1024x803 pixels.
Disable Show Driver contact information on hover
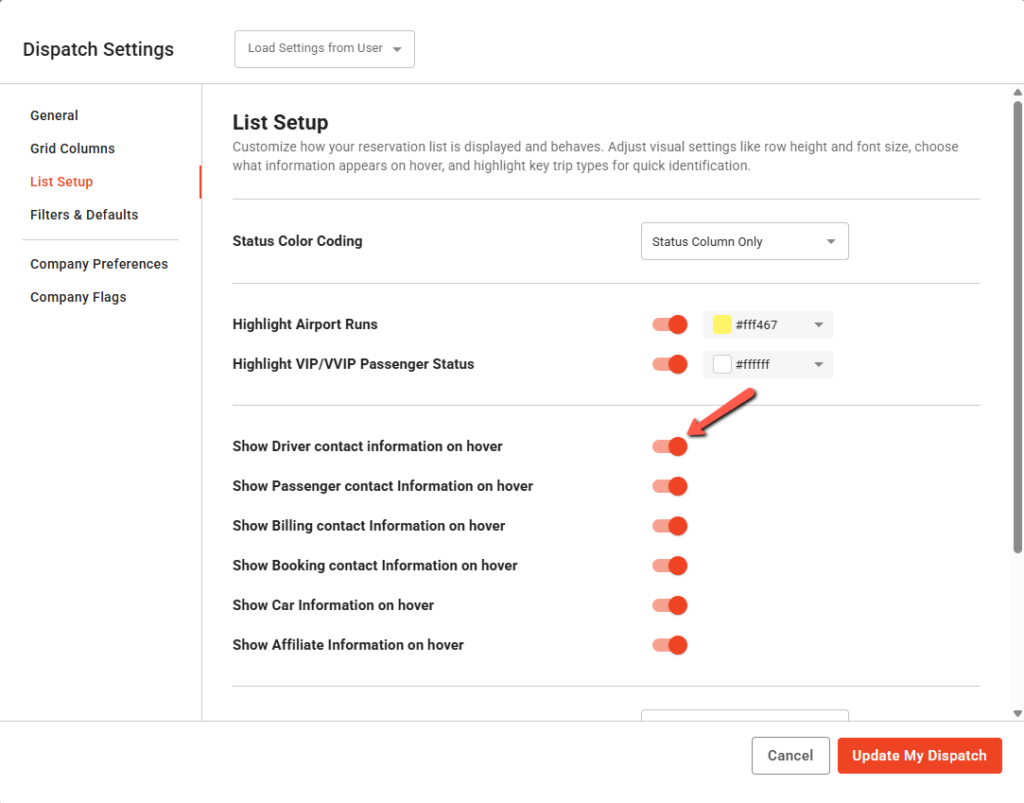click(x=669, y=446)
